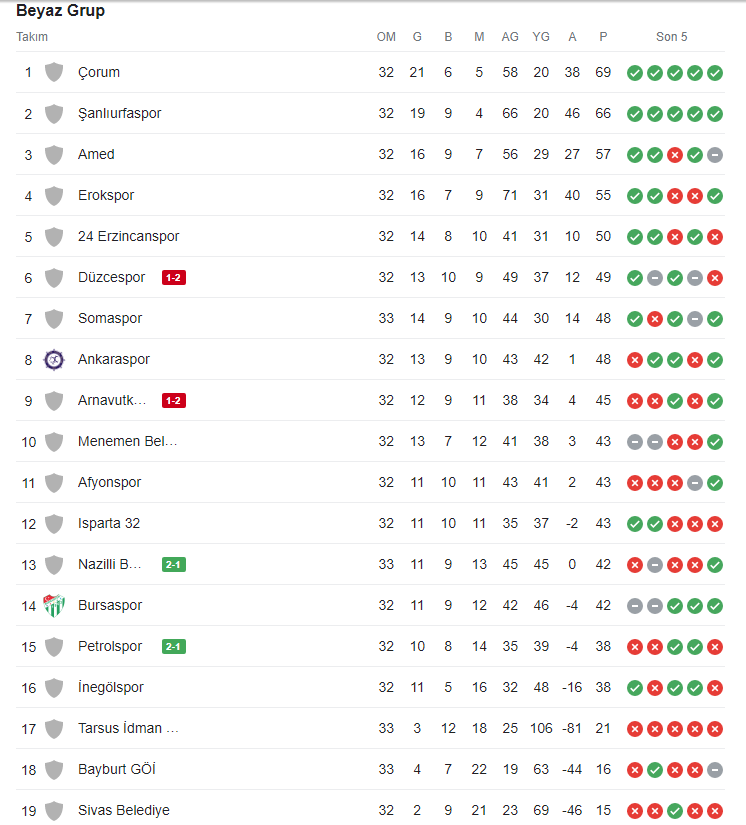Click Çorum's team shield icon
Image resolution: width=746 pixels, height=825 pixels.
54,73
